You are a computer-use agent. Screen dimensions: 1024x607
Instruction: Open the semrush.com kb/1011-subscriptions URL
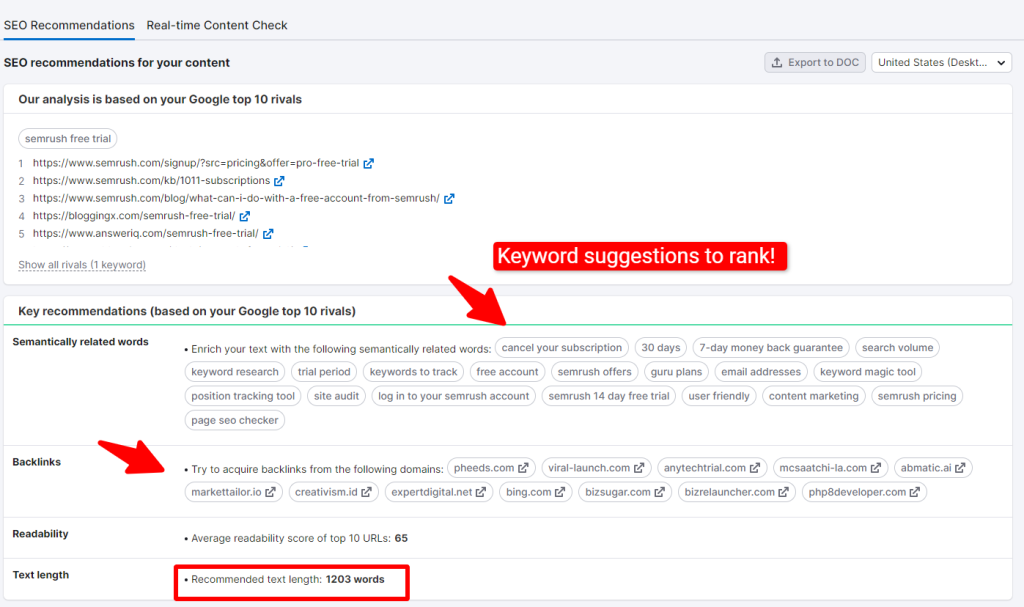pos(152,181)
